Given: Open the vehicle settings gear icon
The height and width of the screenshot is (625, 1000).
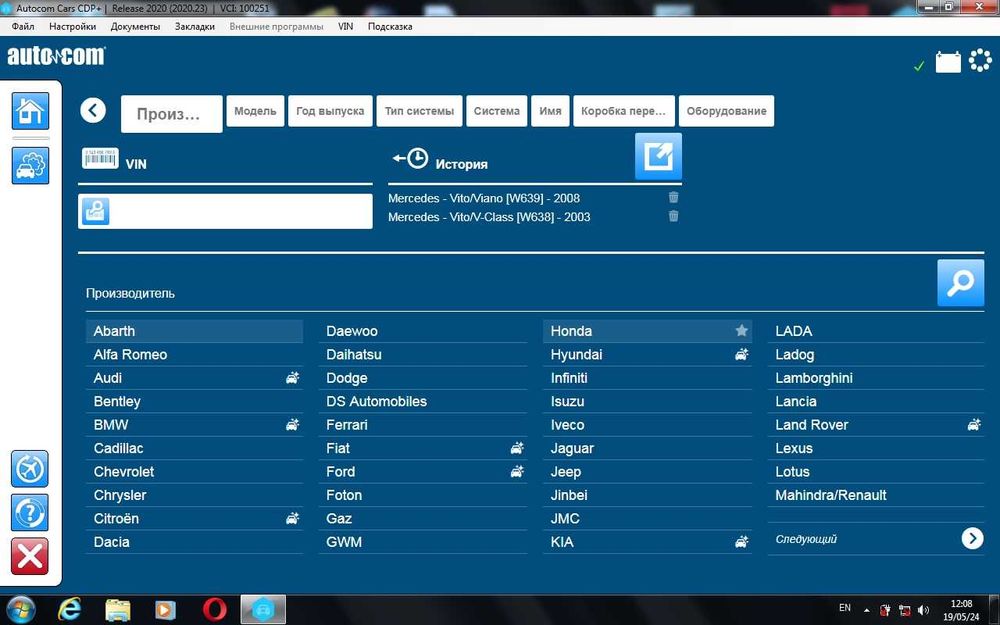Looking at the screenshot, I should pyautogui.click(x=30, y=166).
